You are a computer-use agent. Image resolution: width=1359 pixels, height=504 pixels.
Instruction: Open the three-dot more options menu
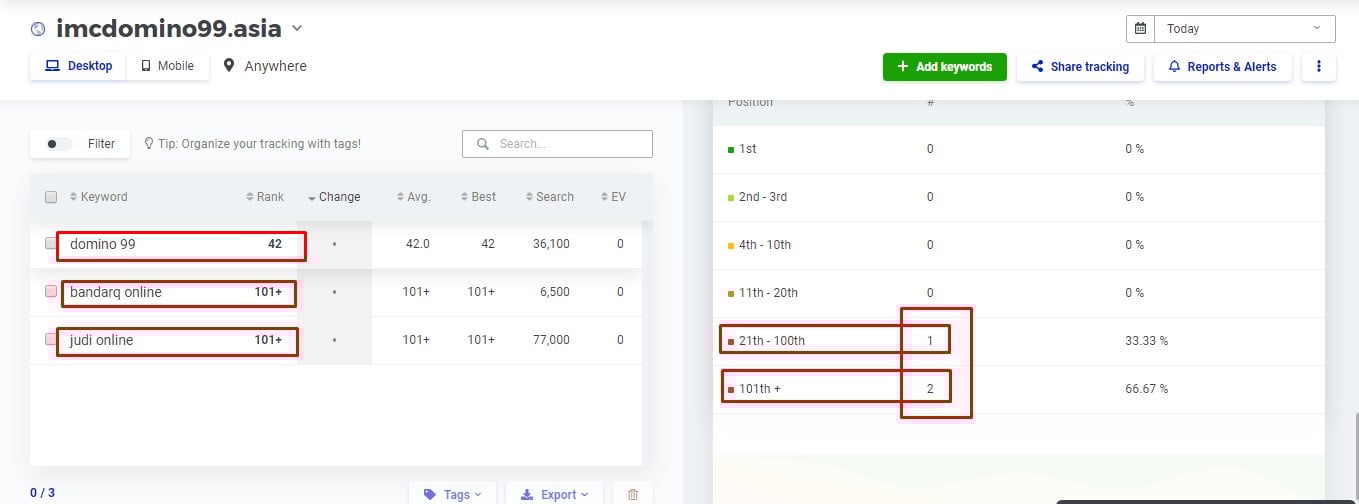pyautogui.click(x=1319, y=67)
